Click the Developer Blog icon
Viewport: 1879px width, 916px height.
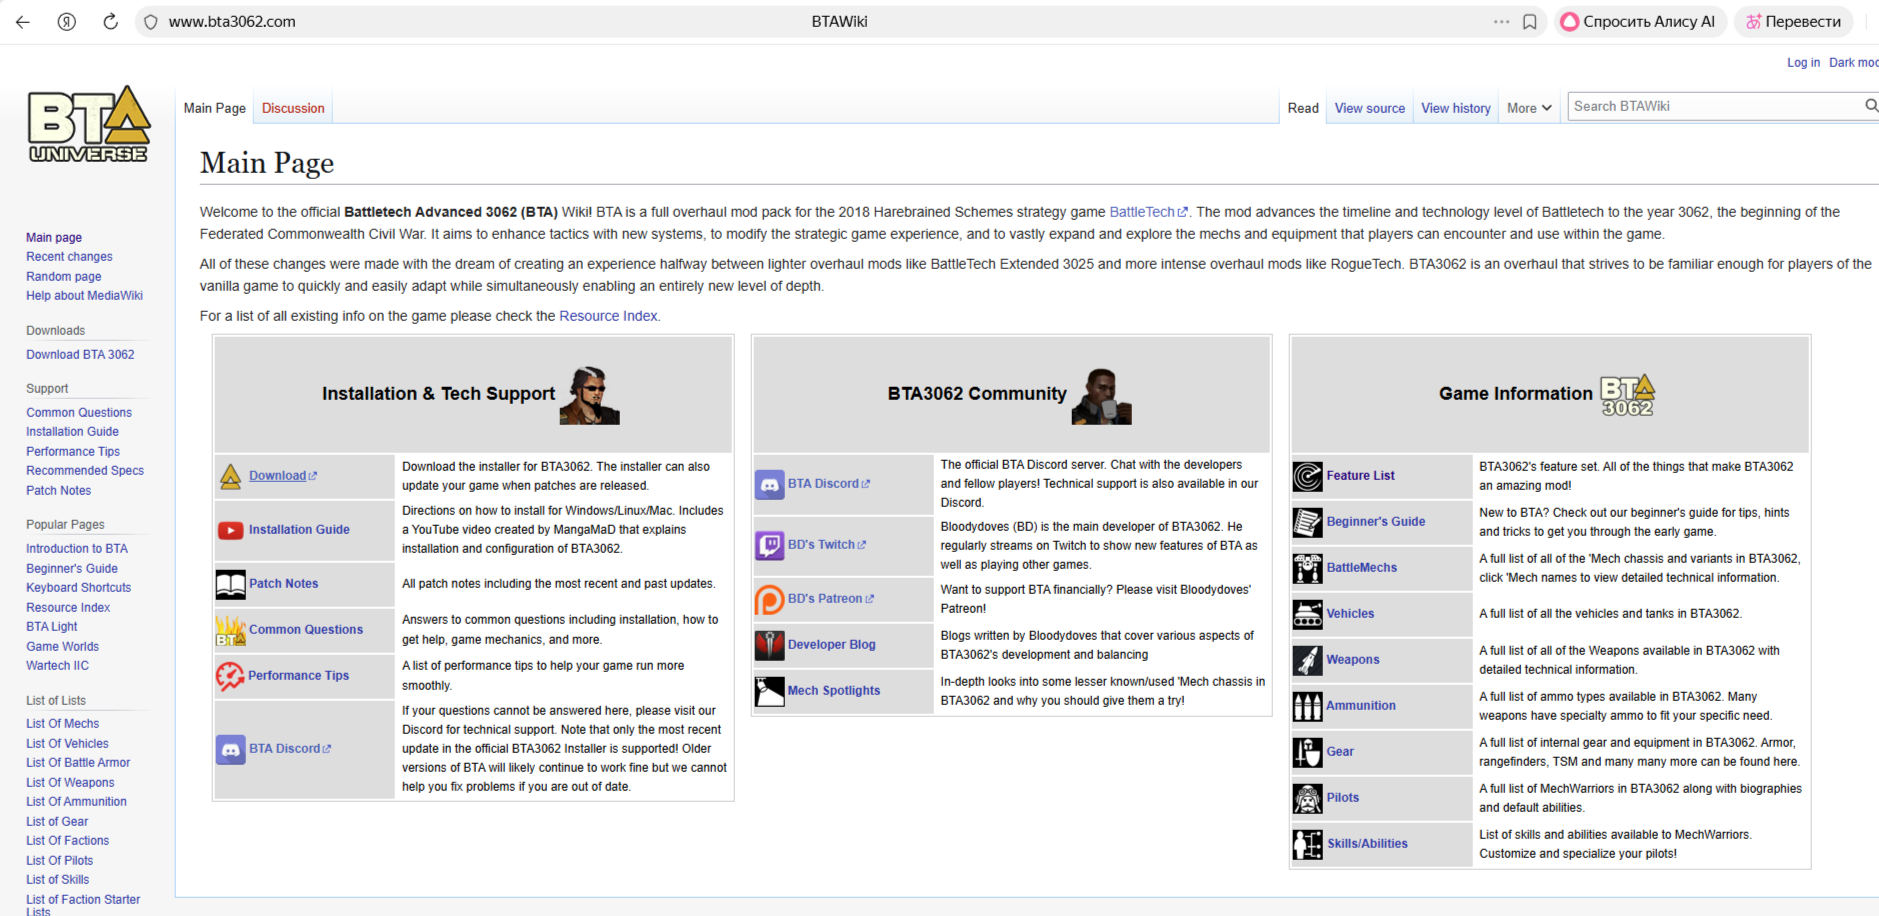[x=770, y=646]
